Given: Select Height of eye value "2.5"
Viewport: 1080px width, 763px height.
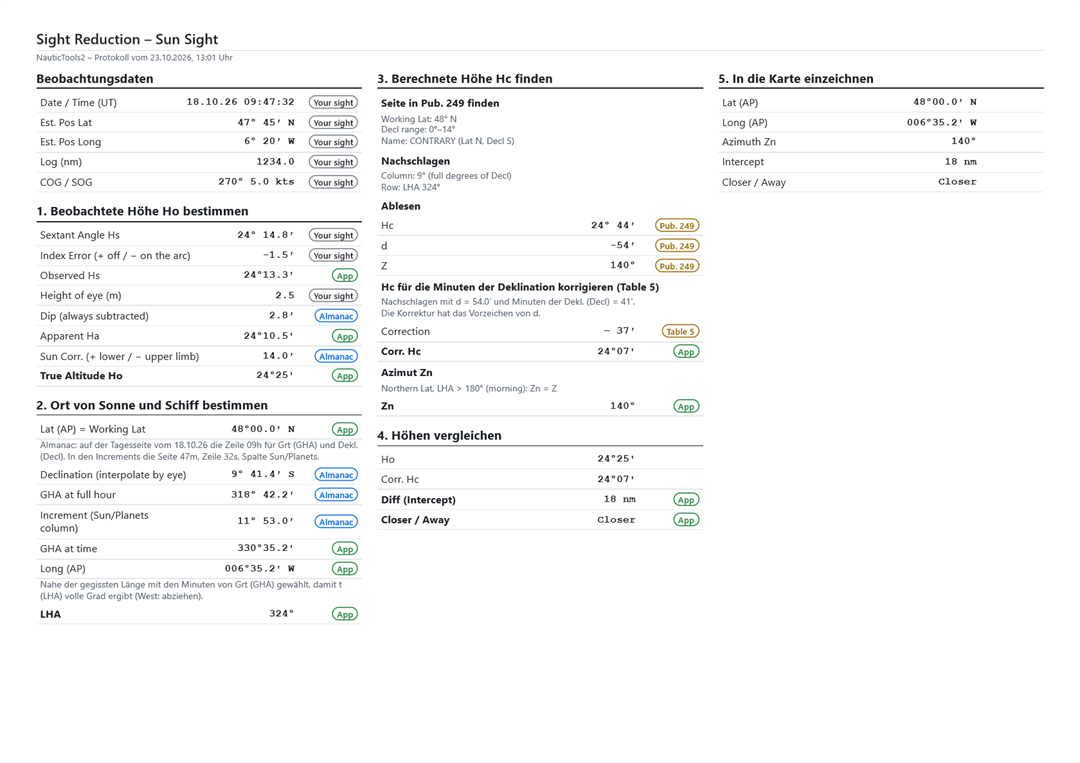Looking at the screenshot, I should pyautogui.click(x=285, y=295).
